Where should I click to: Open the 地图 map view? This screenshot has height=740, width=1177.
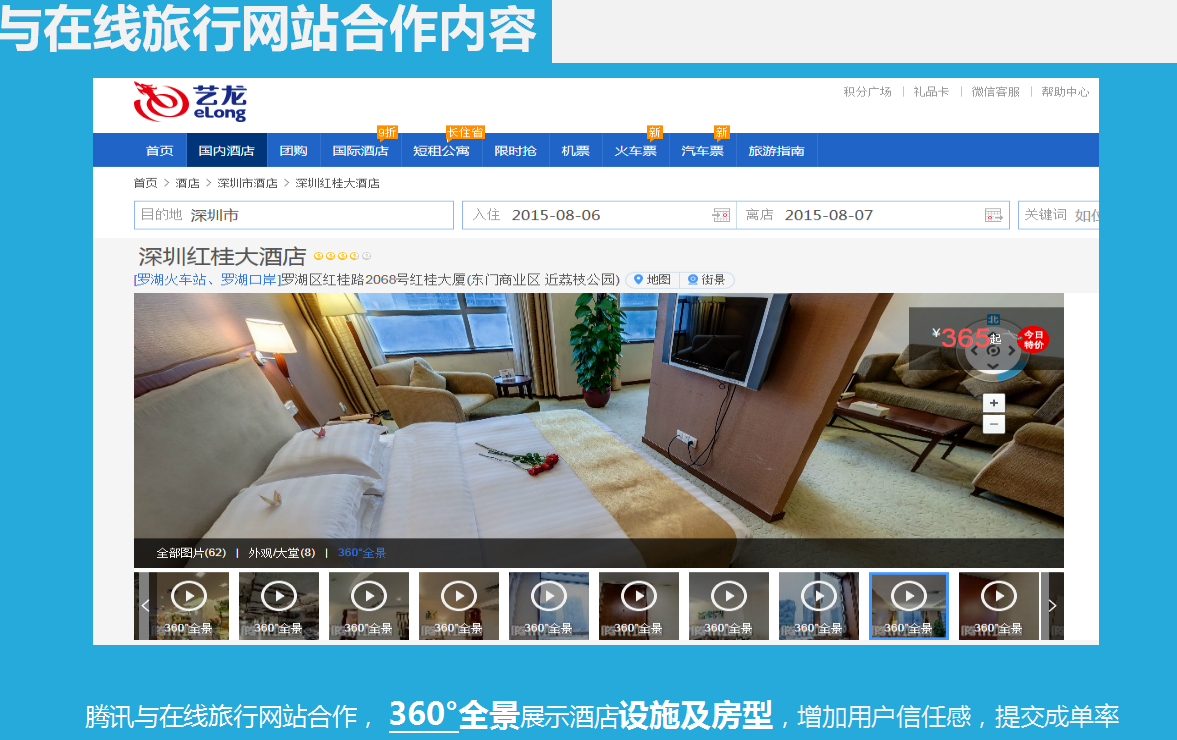652,280
